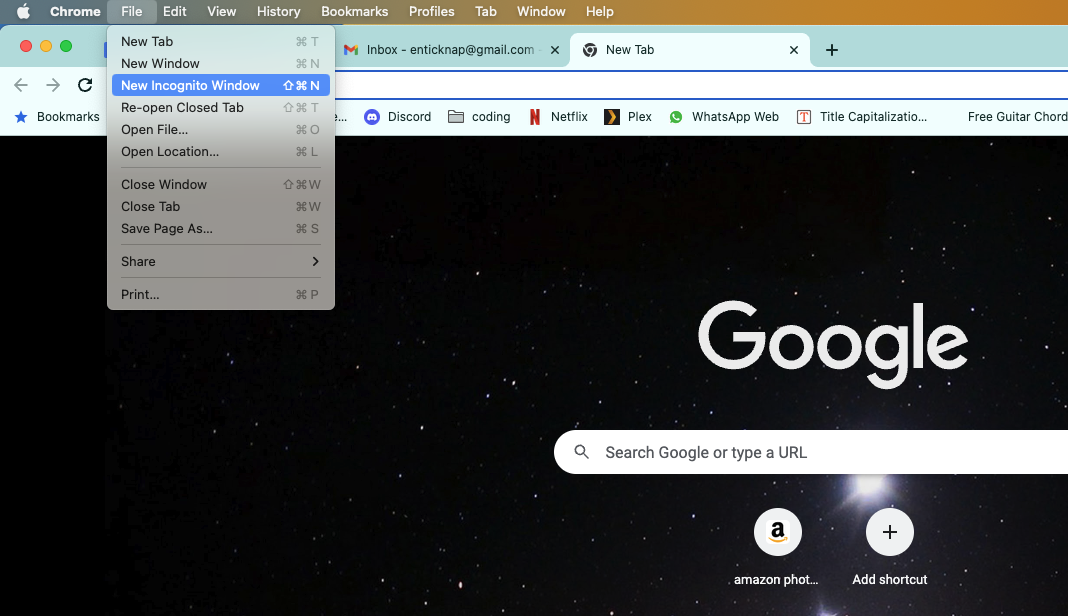This screenshot has width=1068, height=616.
Task: Close the New Tab tab
Action: pos(794,50)
